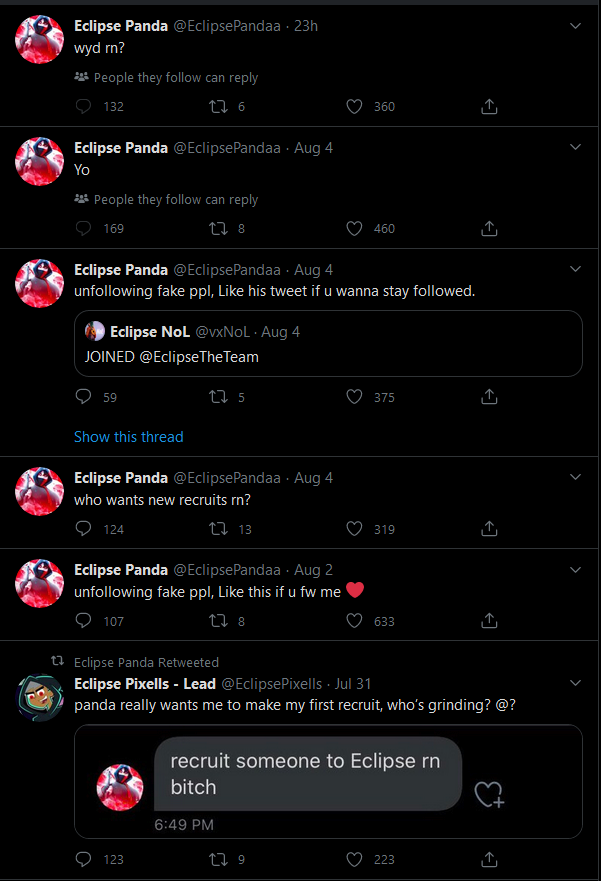Click the "Show this thread" link
This screenshot has height=881, width=601.
[x=129, y=437]
